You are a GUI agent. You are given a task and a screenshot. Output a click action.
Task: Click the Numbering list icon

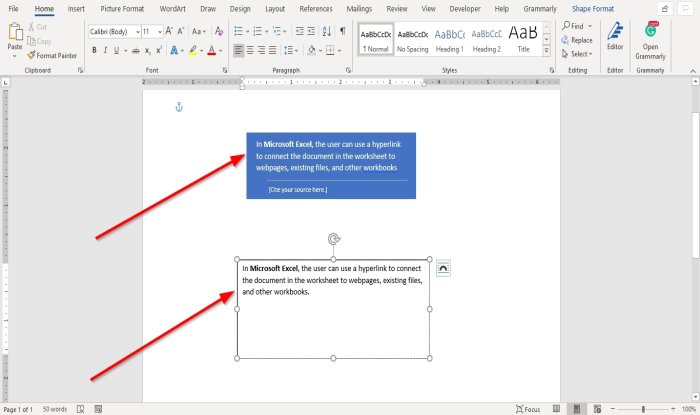point(258,31)
